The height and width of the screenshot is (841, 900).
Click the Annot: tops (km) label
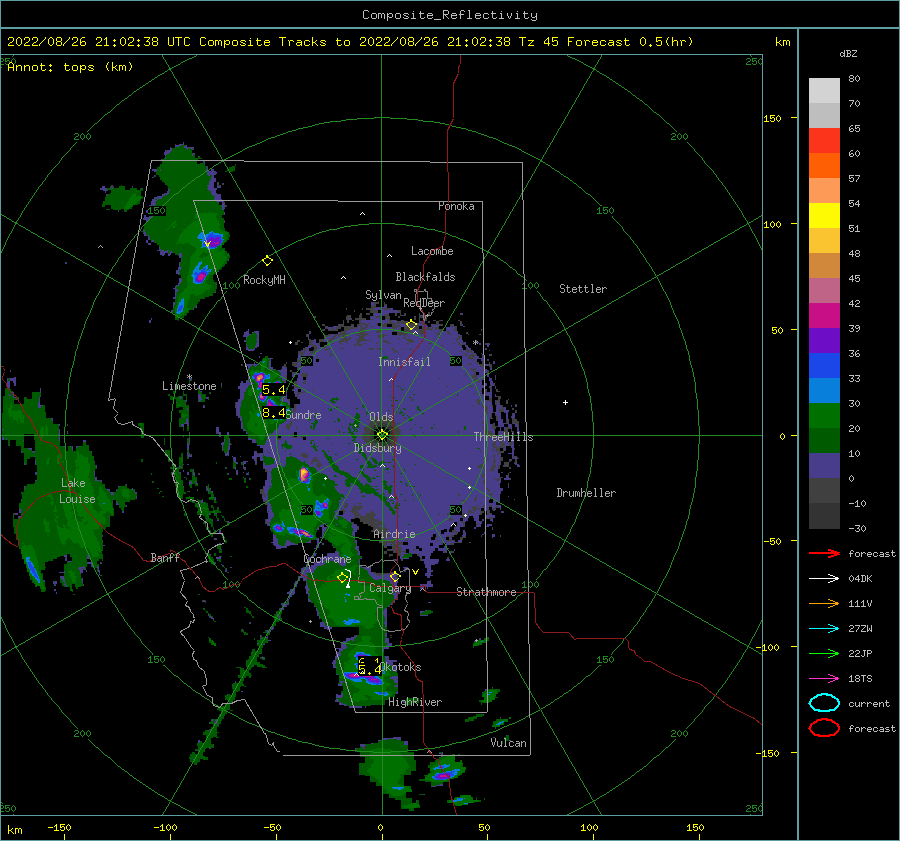pos(70,67)
